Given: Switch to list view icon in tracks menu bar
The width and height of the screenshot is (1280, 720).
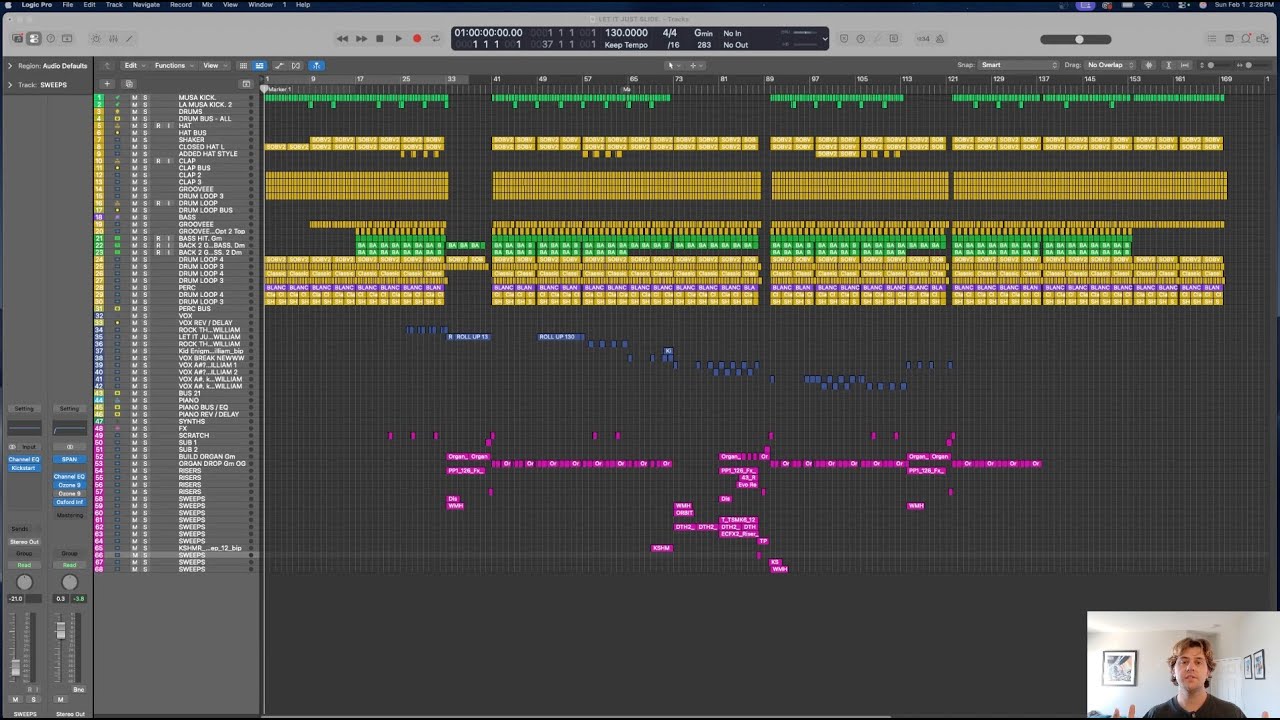Looking at the screenshot, I should coord(259,65).
